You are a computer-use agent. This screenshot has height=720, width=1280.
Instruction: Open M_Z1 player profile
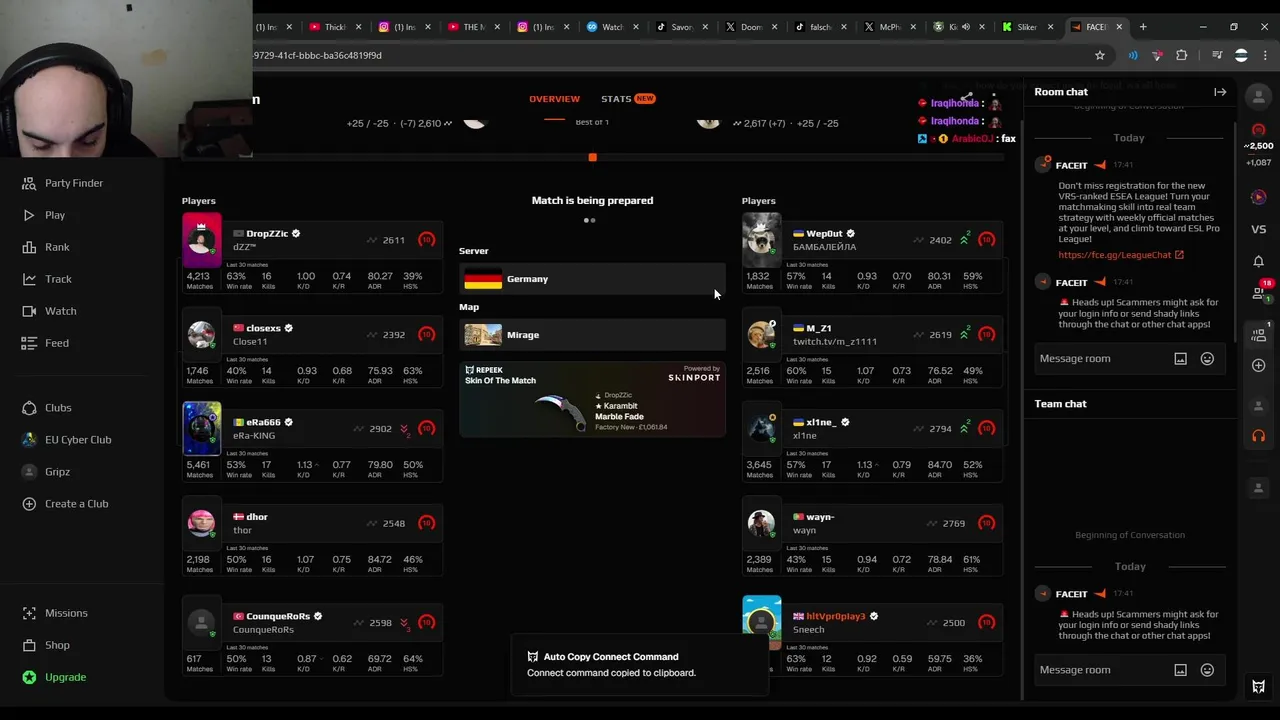818,328
